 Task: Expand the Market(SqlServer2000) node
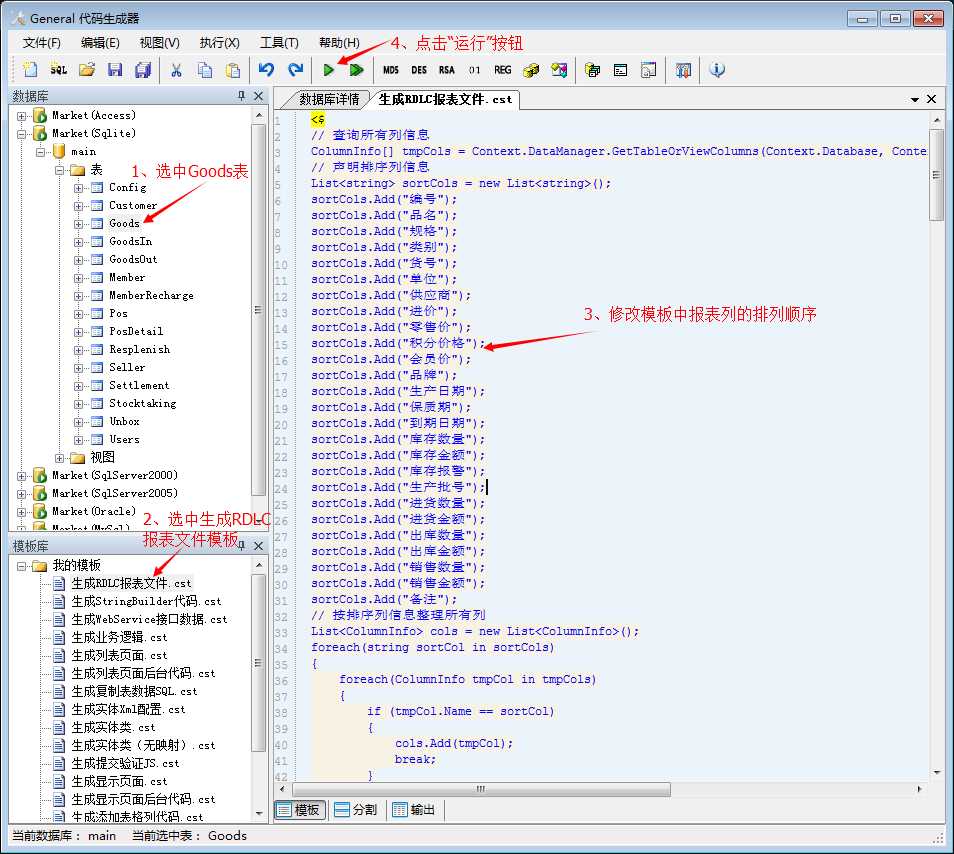point(22,476)
